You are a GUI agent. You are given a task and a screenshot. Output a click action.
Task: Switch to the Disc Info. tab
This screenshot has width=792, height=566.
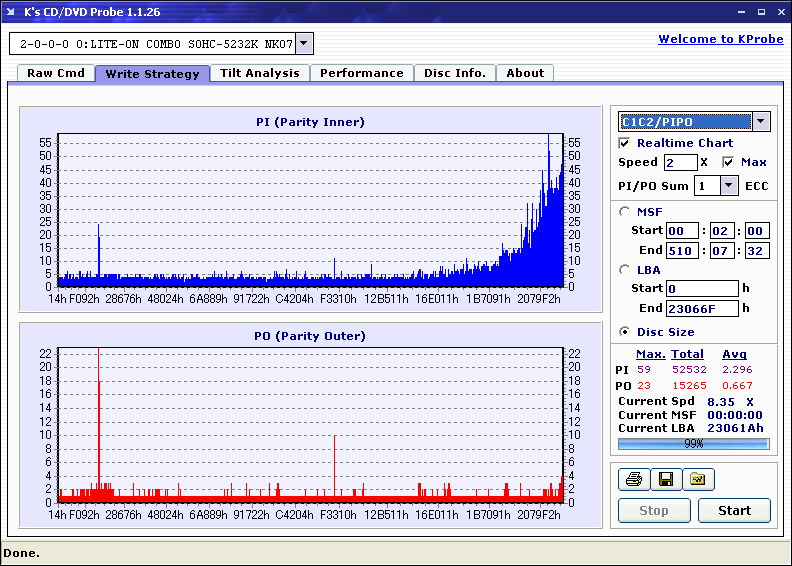(x=455, y=73)
